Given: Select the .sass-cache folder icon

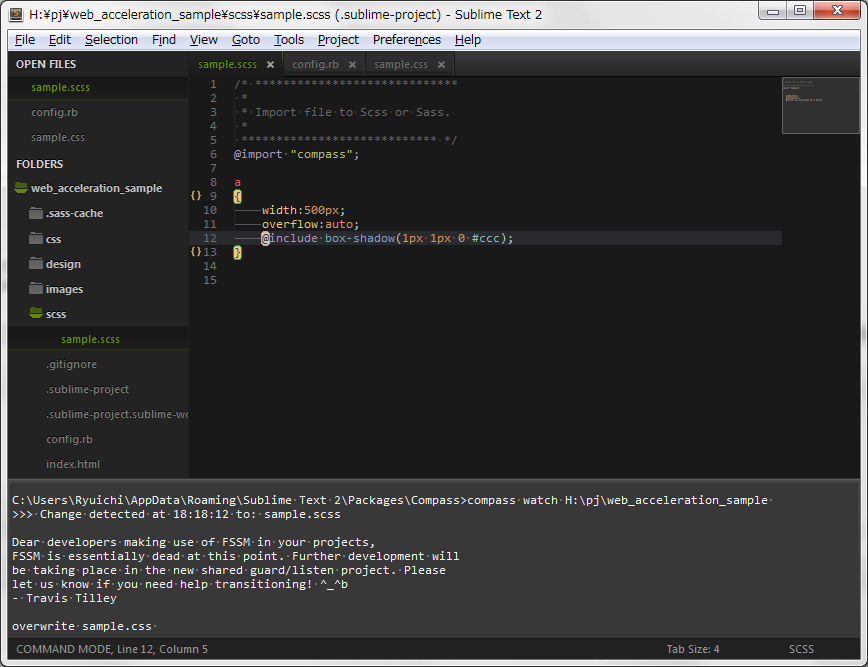Looking at the screenshot, I should point(36,212).
